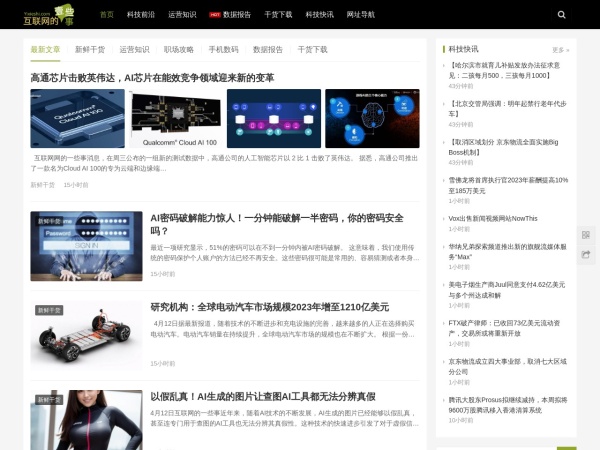Screen dimensions: 600x450
Task: Click the site logo in header
Action: (49, 15)
